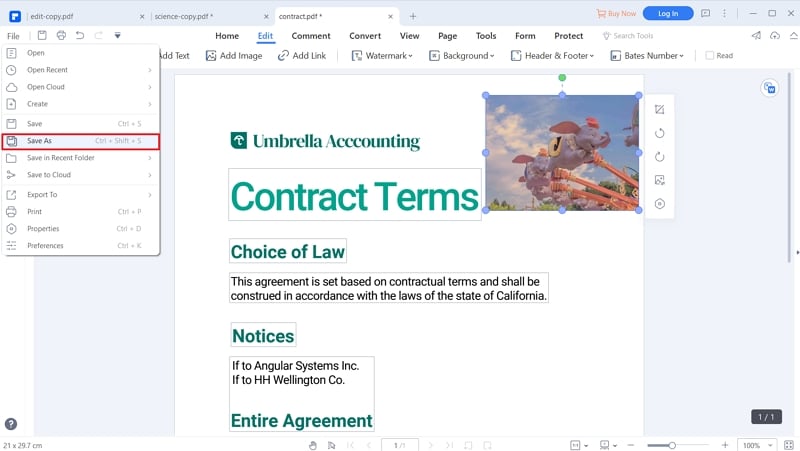The height and width of the screenshot is (451, 800).
Task: Open the View ribbon tab
Action: coord(409,36)
